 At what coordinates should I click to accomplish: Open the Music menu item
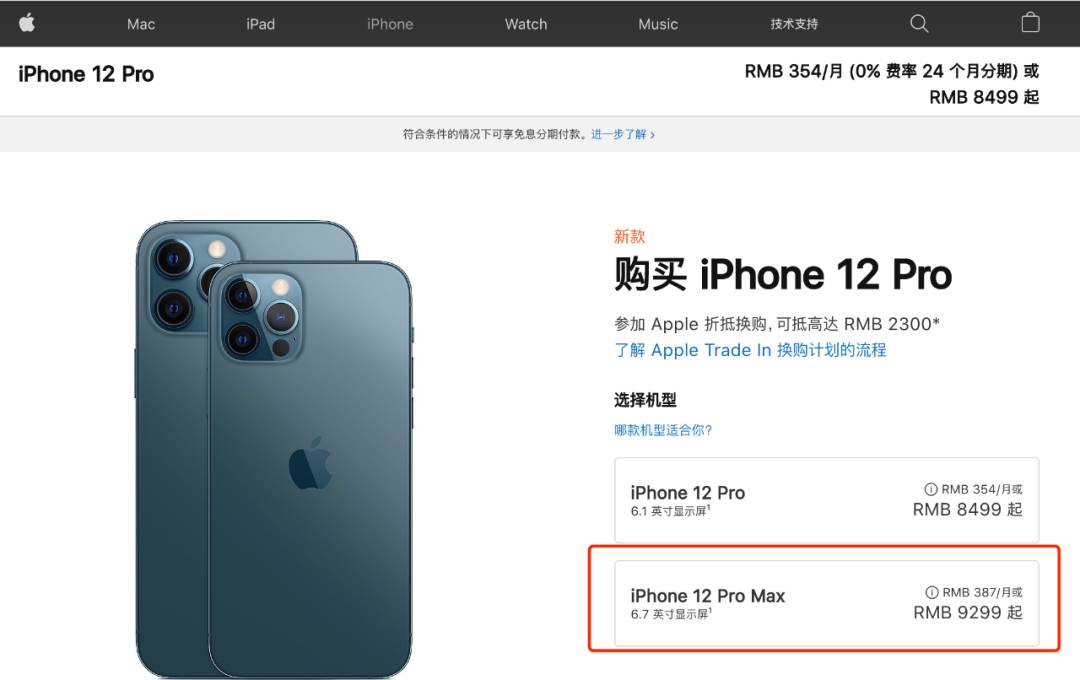658,24
